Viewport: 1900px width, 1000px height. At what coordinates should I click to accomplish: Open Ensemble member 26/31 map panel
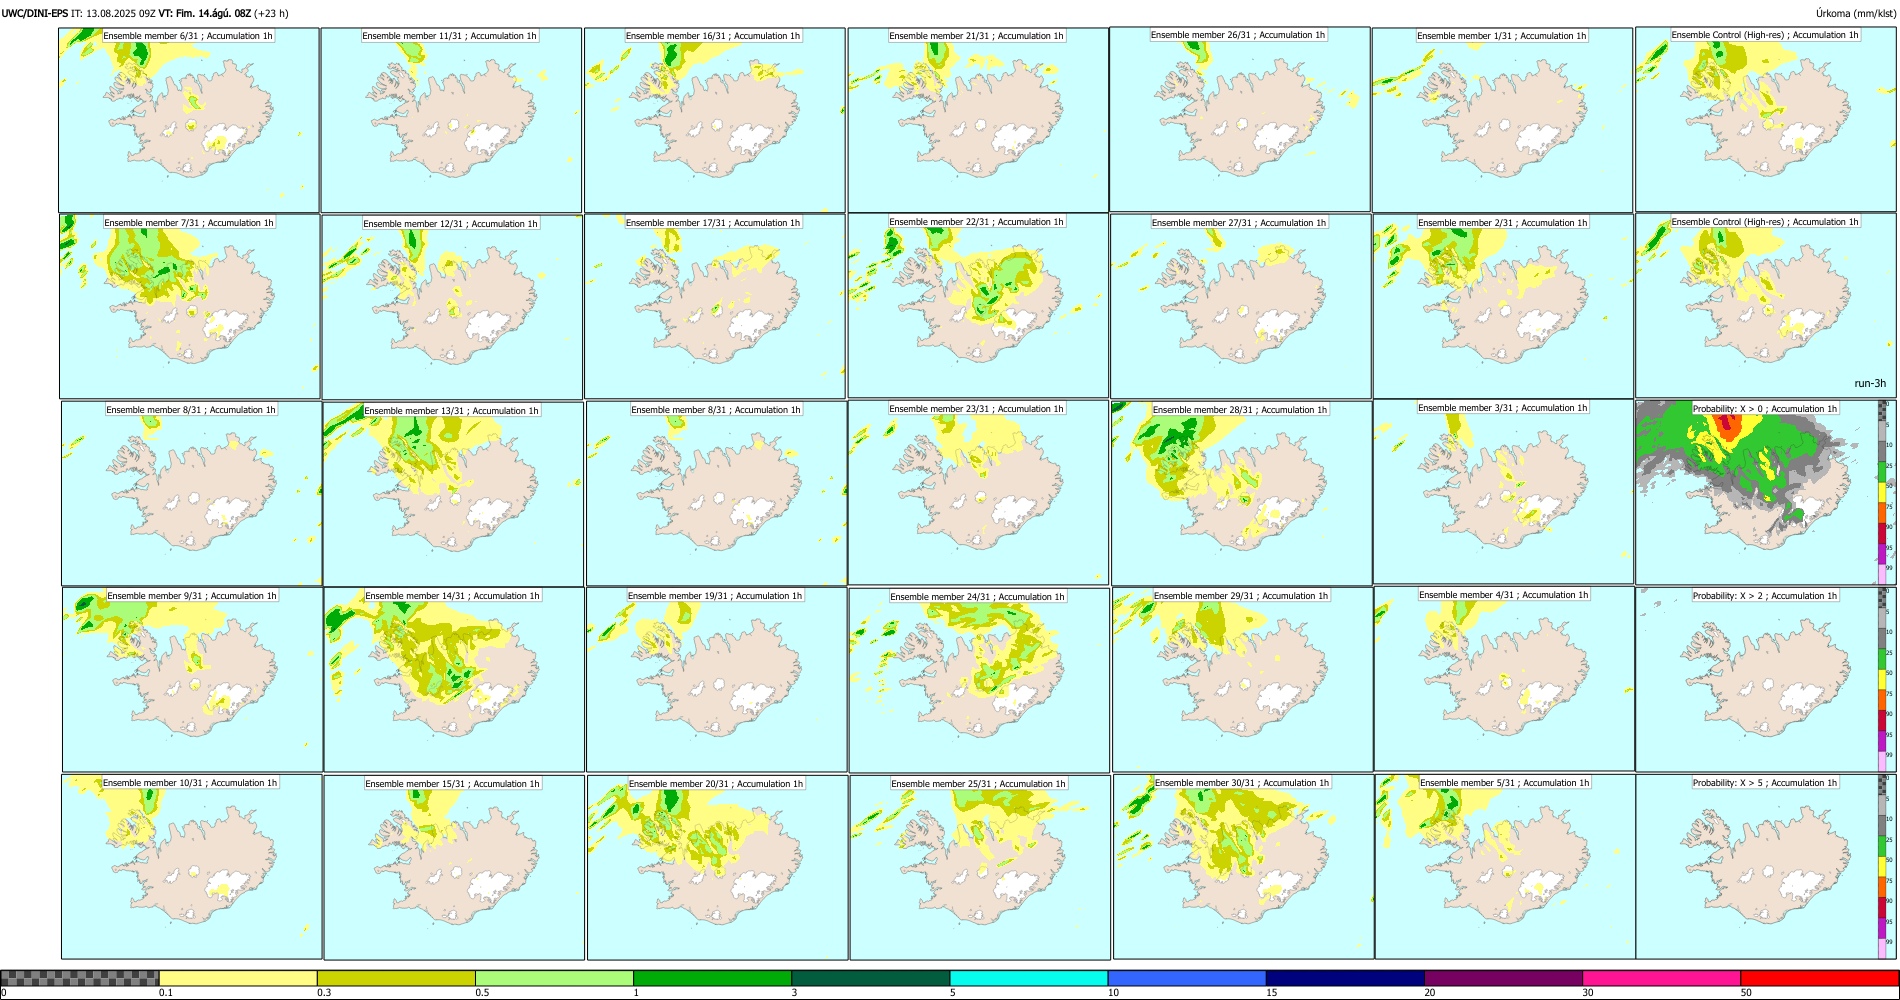point(1240,119)
